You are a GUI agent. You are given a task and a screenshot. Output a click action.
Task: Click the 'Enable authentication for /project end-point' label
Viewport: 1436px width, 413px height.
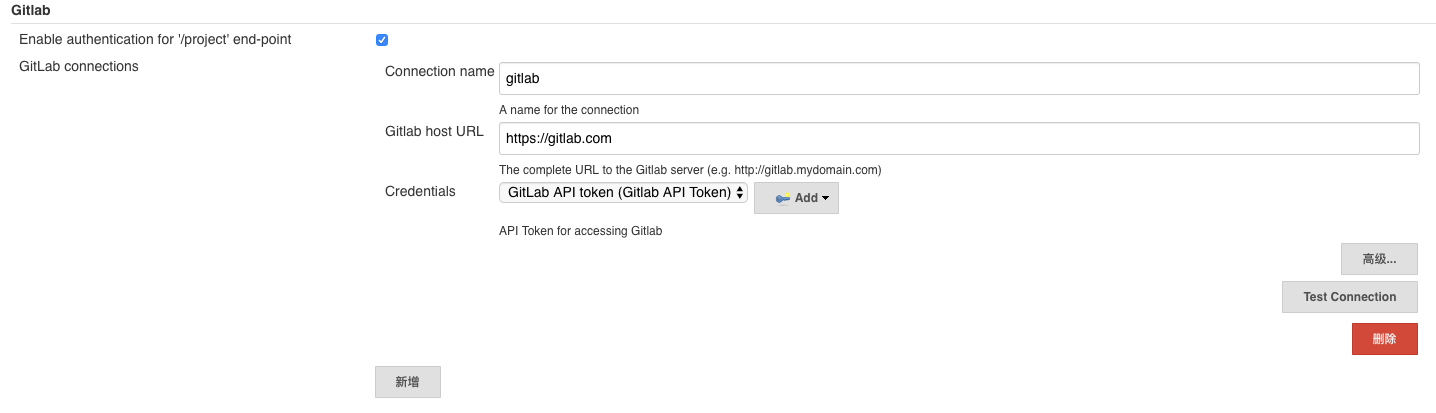pos(155,39)
